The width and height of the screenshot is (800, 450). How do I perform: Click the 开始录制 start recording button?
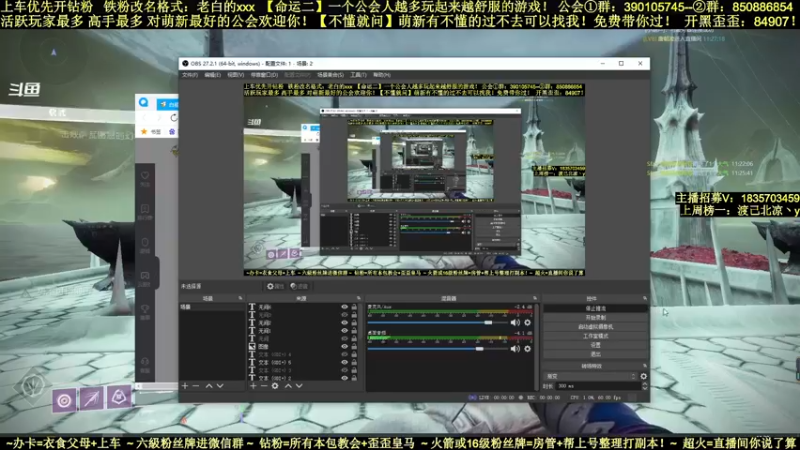point(595,317)
